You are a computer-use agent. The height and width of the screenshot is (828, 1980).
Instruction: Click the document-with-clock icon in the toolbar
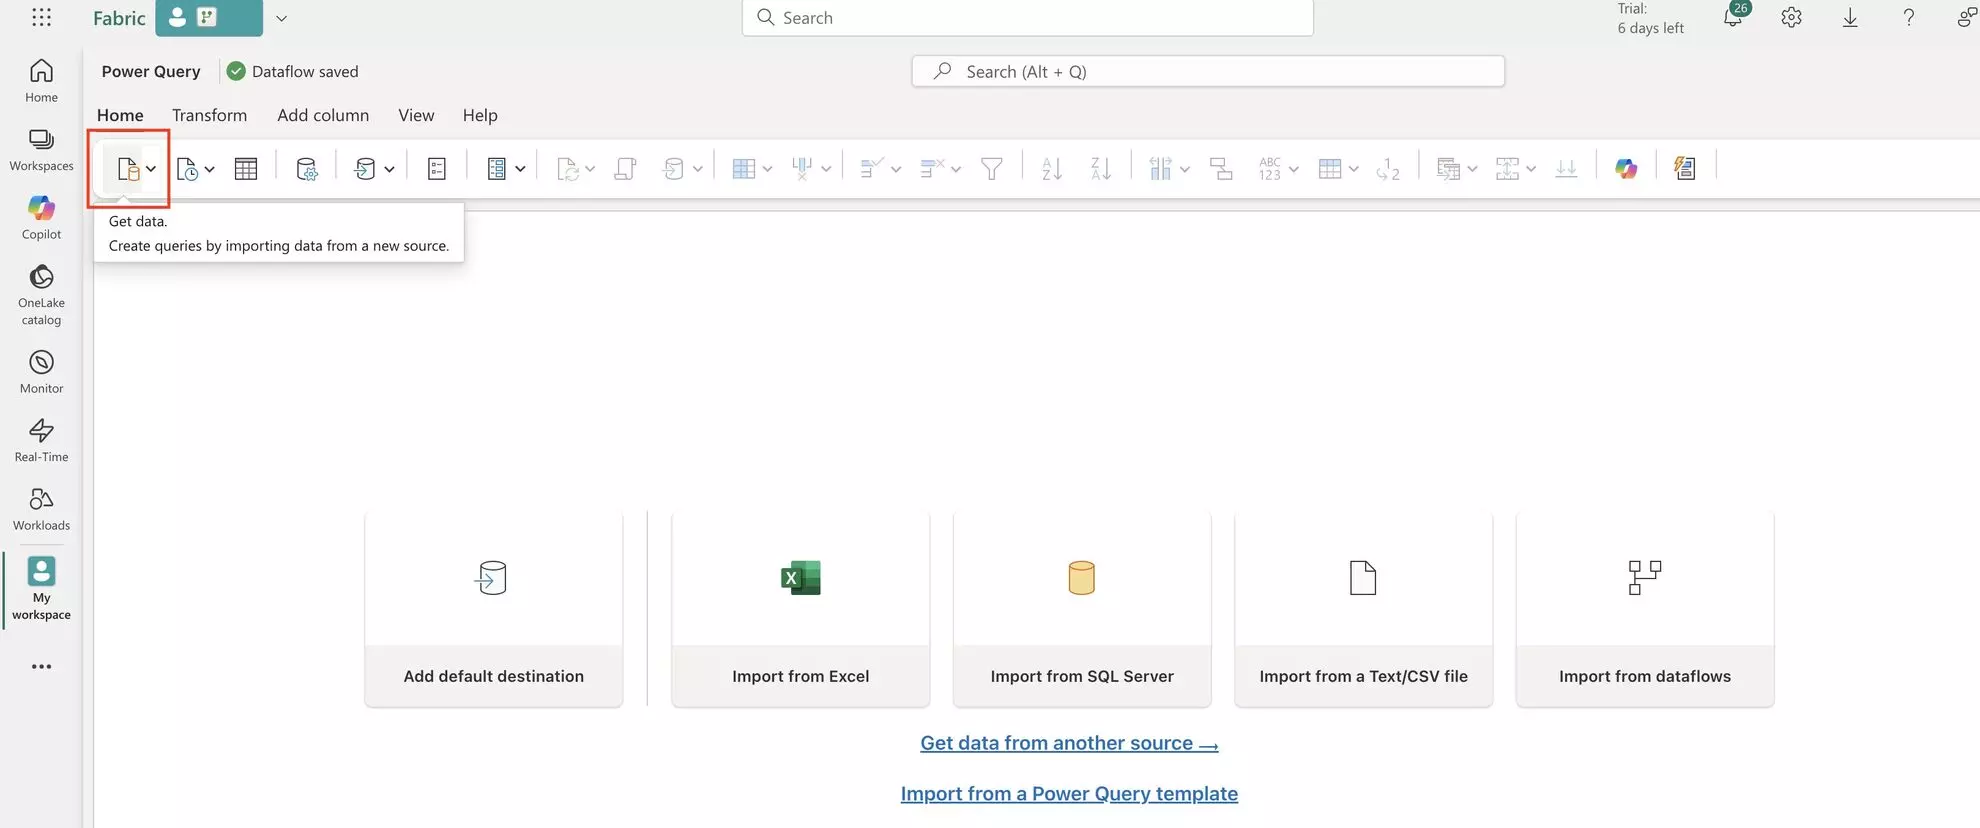point(187,169)
